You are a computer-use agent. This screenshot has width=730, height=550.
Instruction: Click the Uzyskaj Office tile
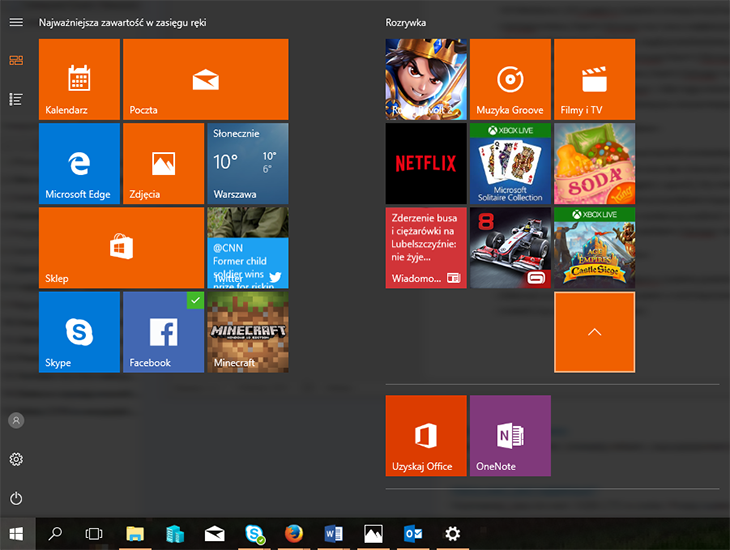(426, 436)
